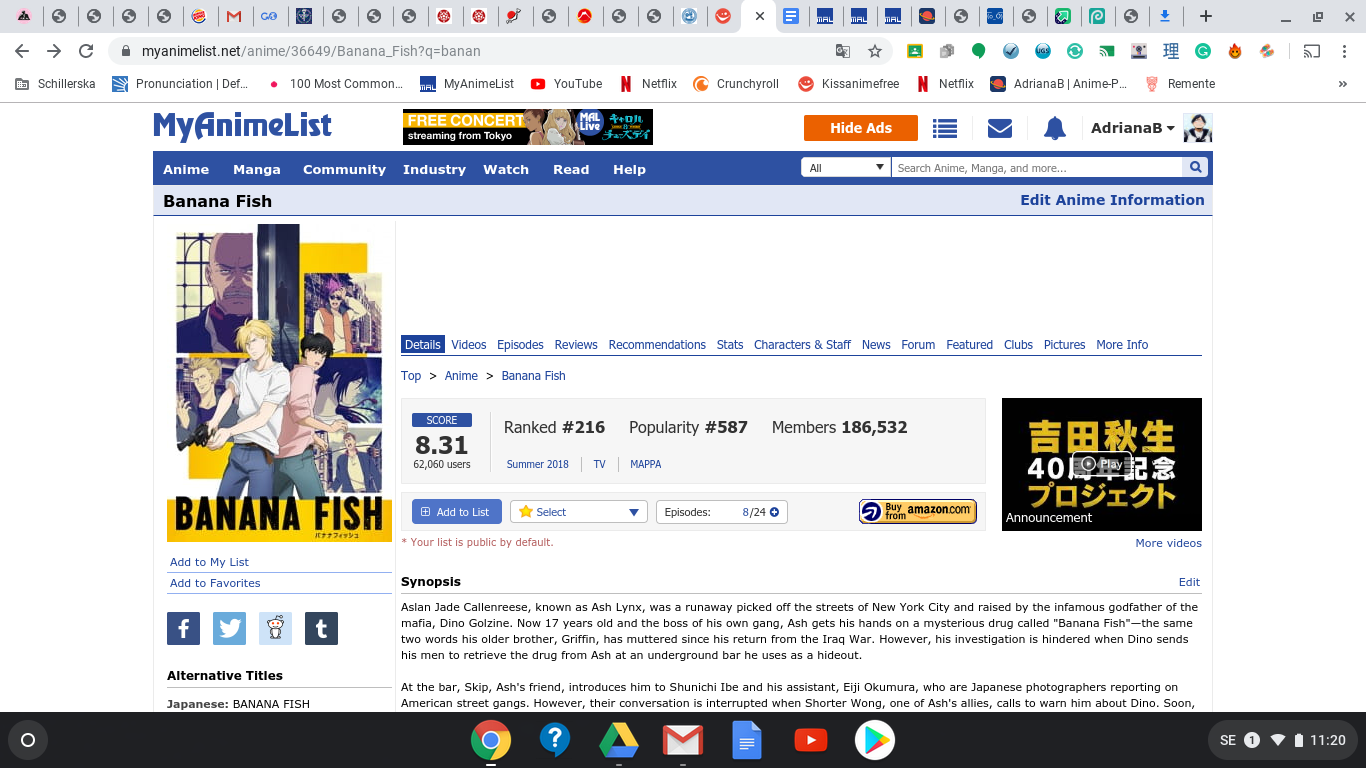The height and width of the screenshot is (768, 1366).
Task: Share on Facebook icon
Action: (183, 628)
